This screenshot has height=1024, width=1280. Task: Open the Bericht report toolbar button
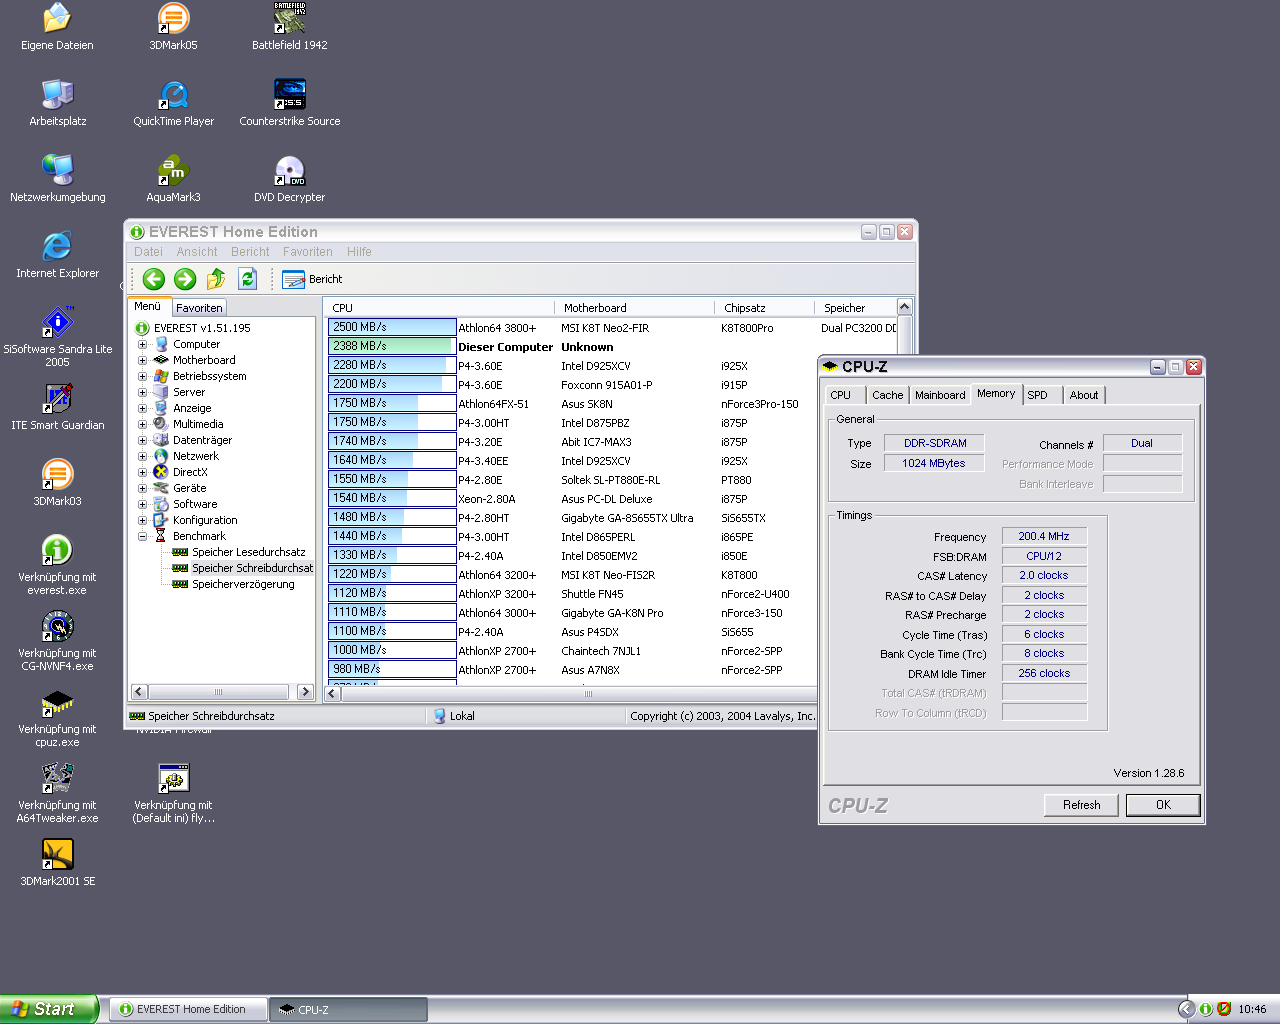click(x=312, y=279)
